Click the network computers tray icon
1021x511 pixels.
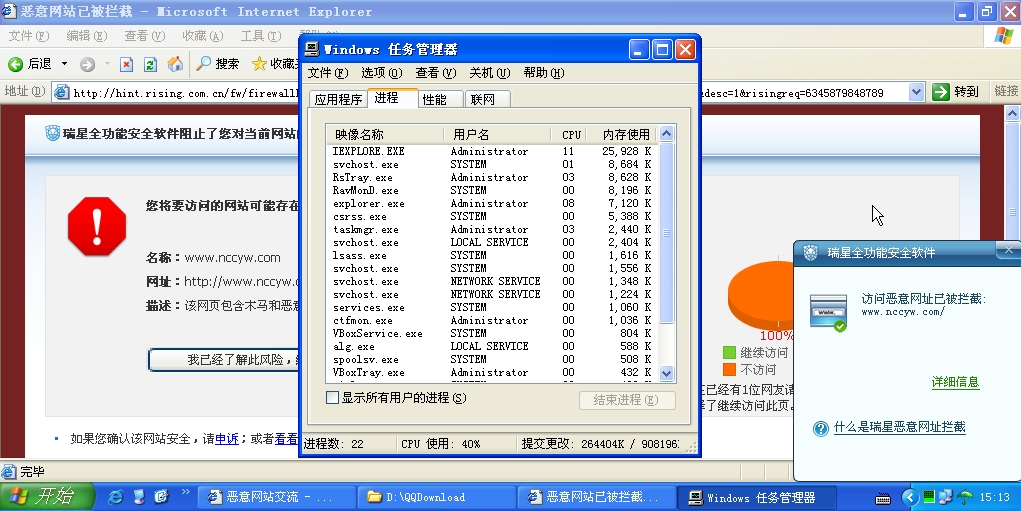click(945, 497)
